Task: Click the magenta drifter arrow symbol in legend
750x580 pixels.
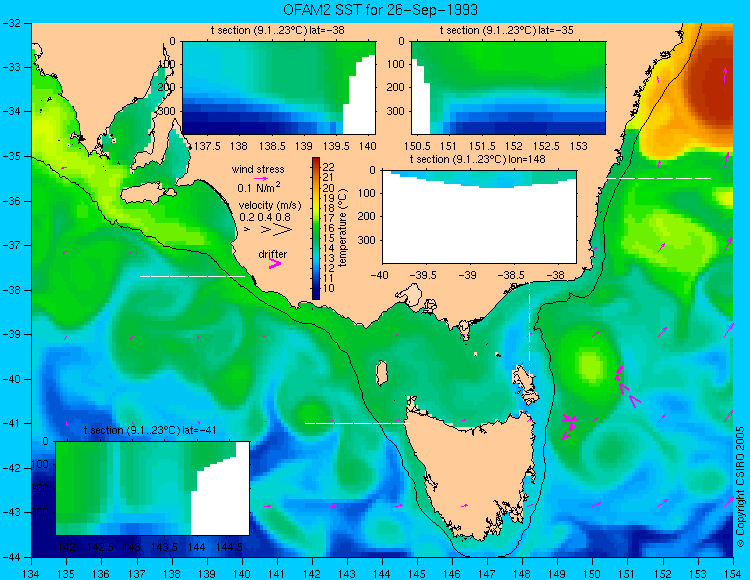Action: 275,263
